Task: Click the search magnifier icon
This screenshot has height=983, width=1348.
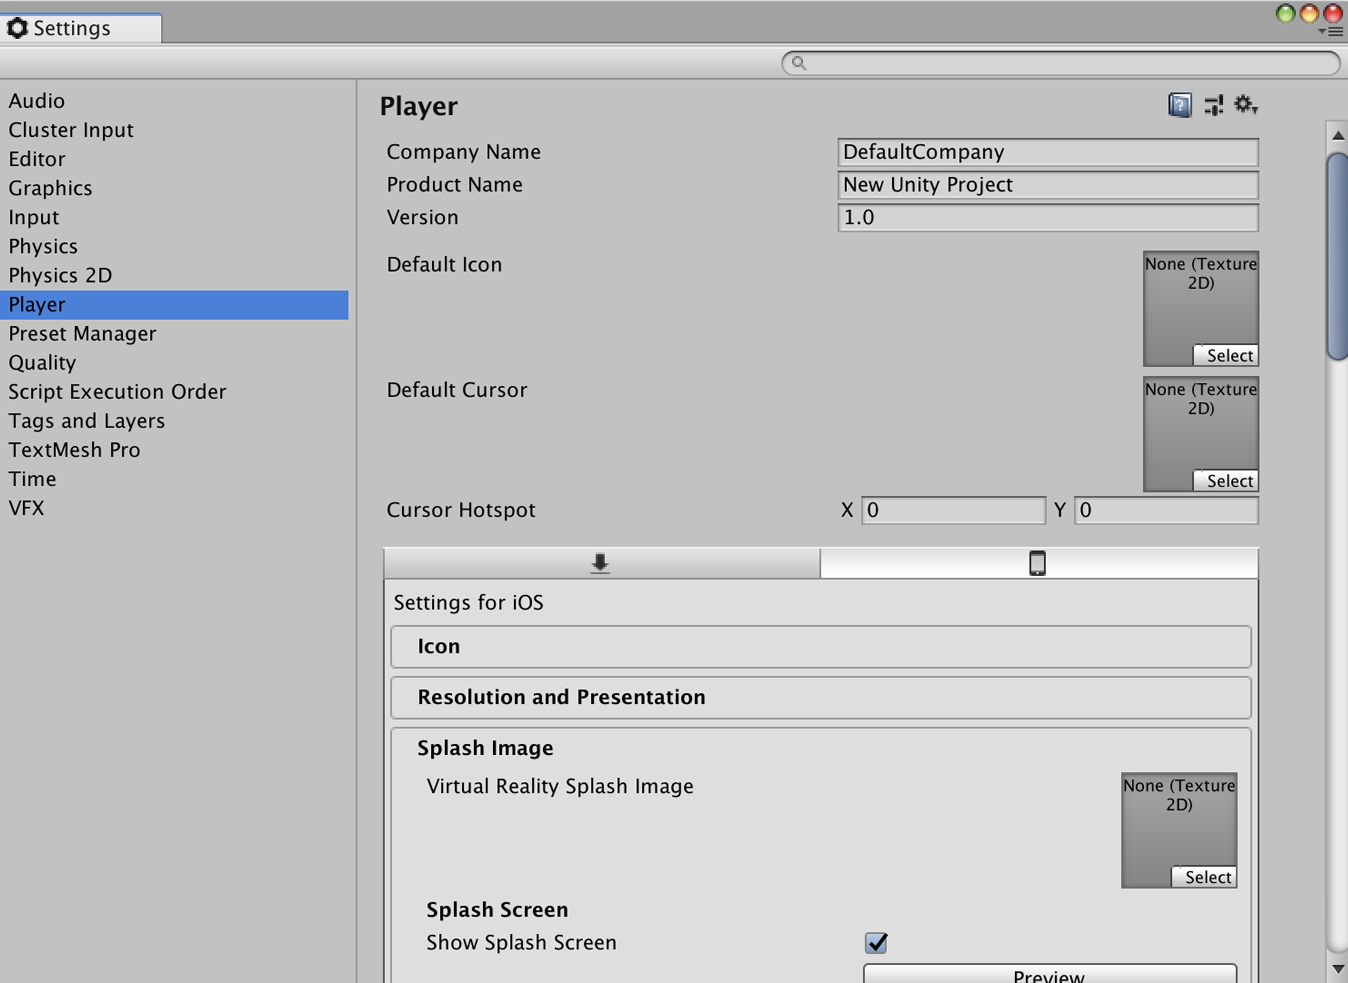Action: pyautogui.click(x=799, y=63)
